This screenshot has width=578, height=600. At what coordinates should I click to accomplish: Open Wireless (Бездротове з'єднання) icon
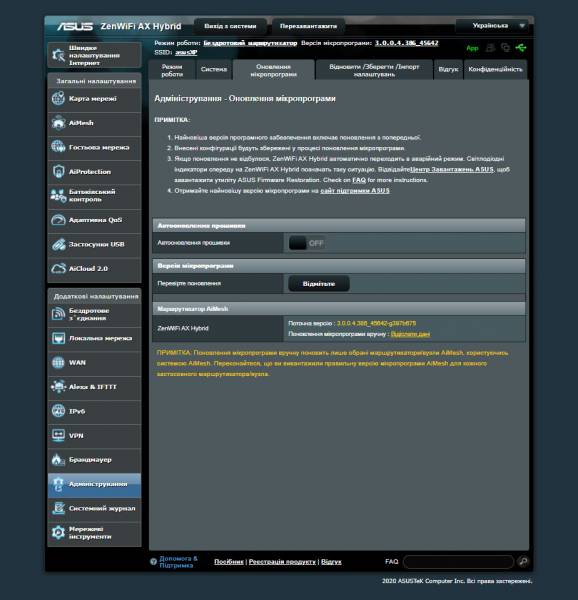pos(58,314)
